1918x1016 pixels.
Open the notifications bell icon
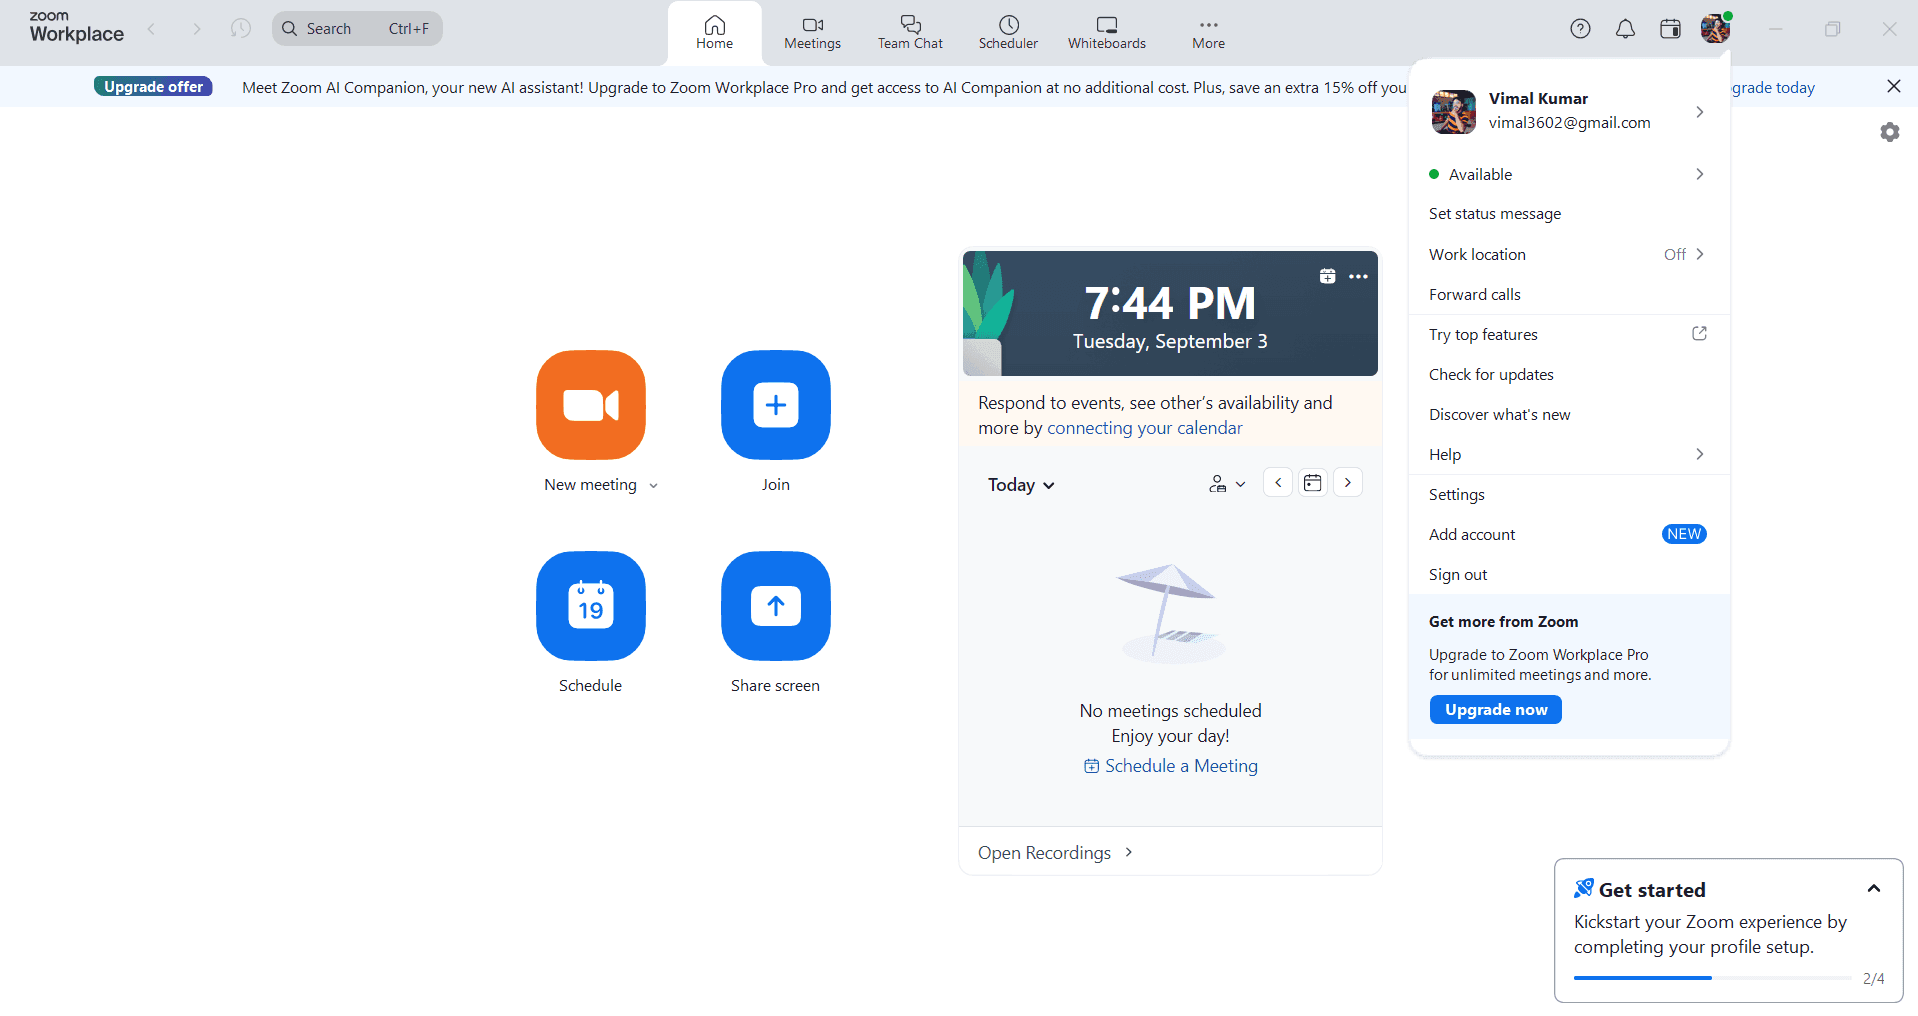tap(1625, 29)
